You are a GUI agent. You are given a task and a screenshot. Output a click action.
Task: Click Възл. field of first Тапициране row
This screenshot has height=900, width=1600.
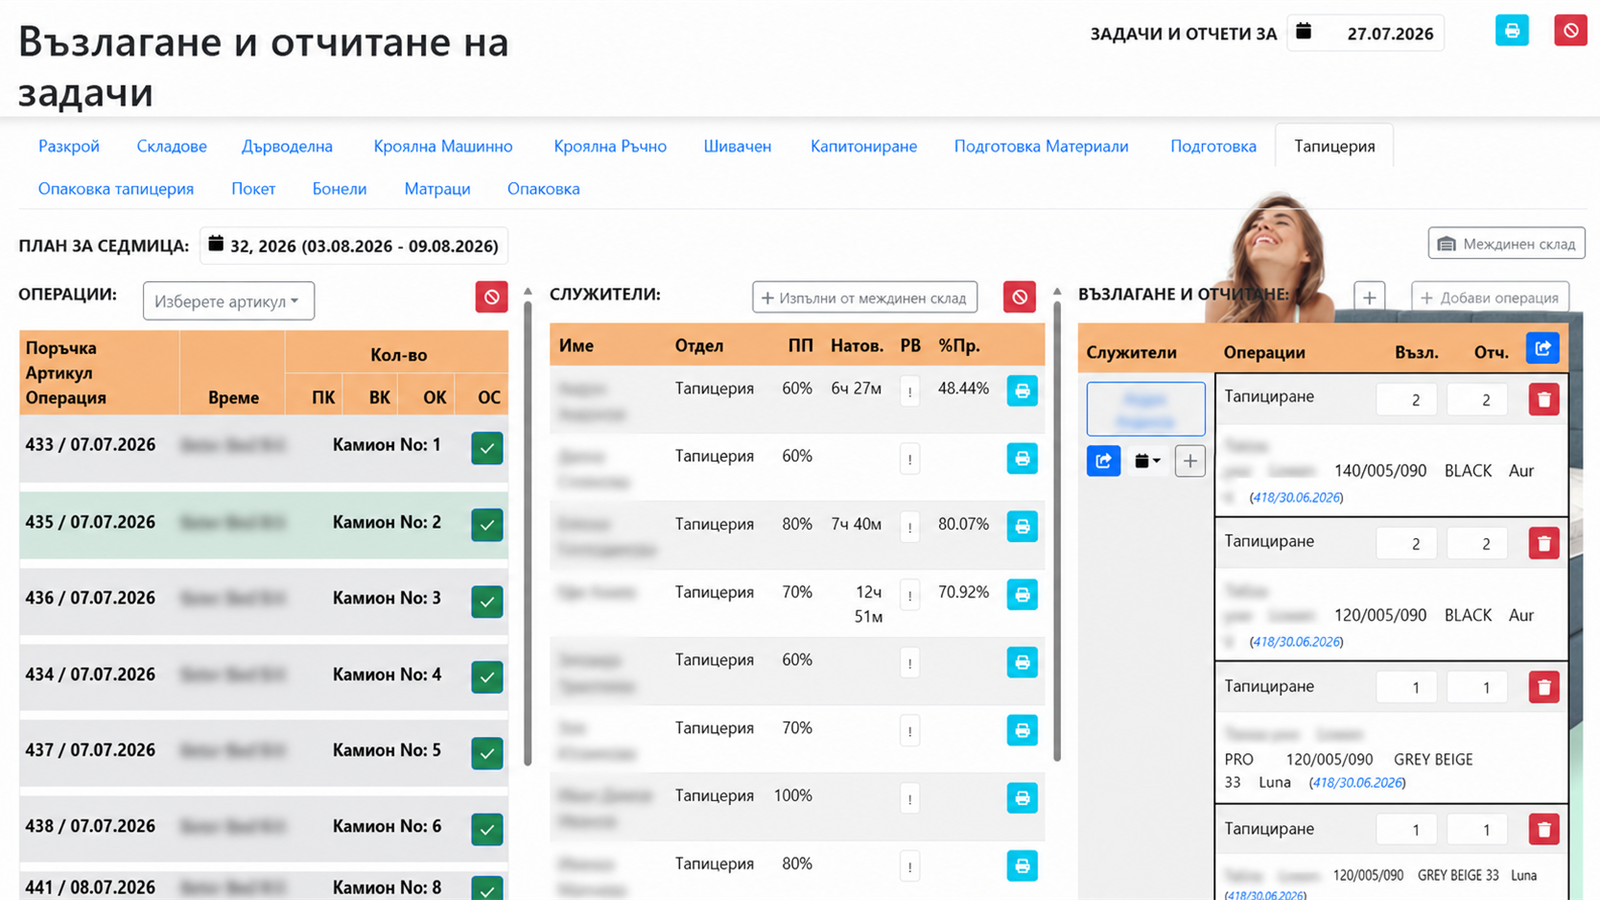pos(1407,399)
